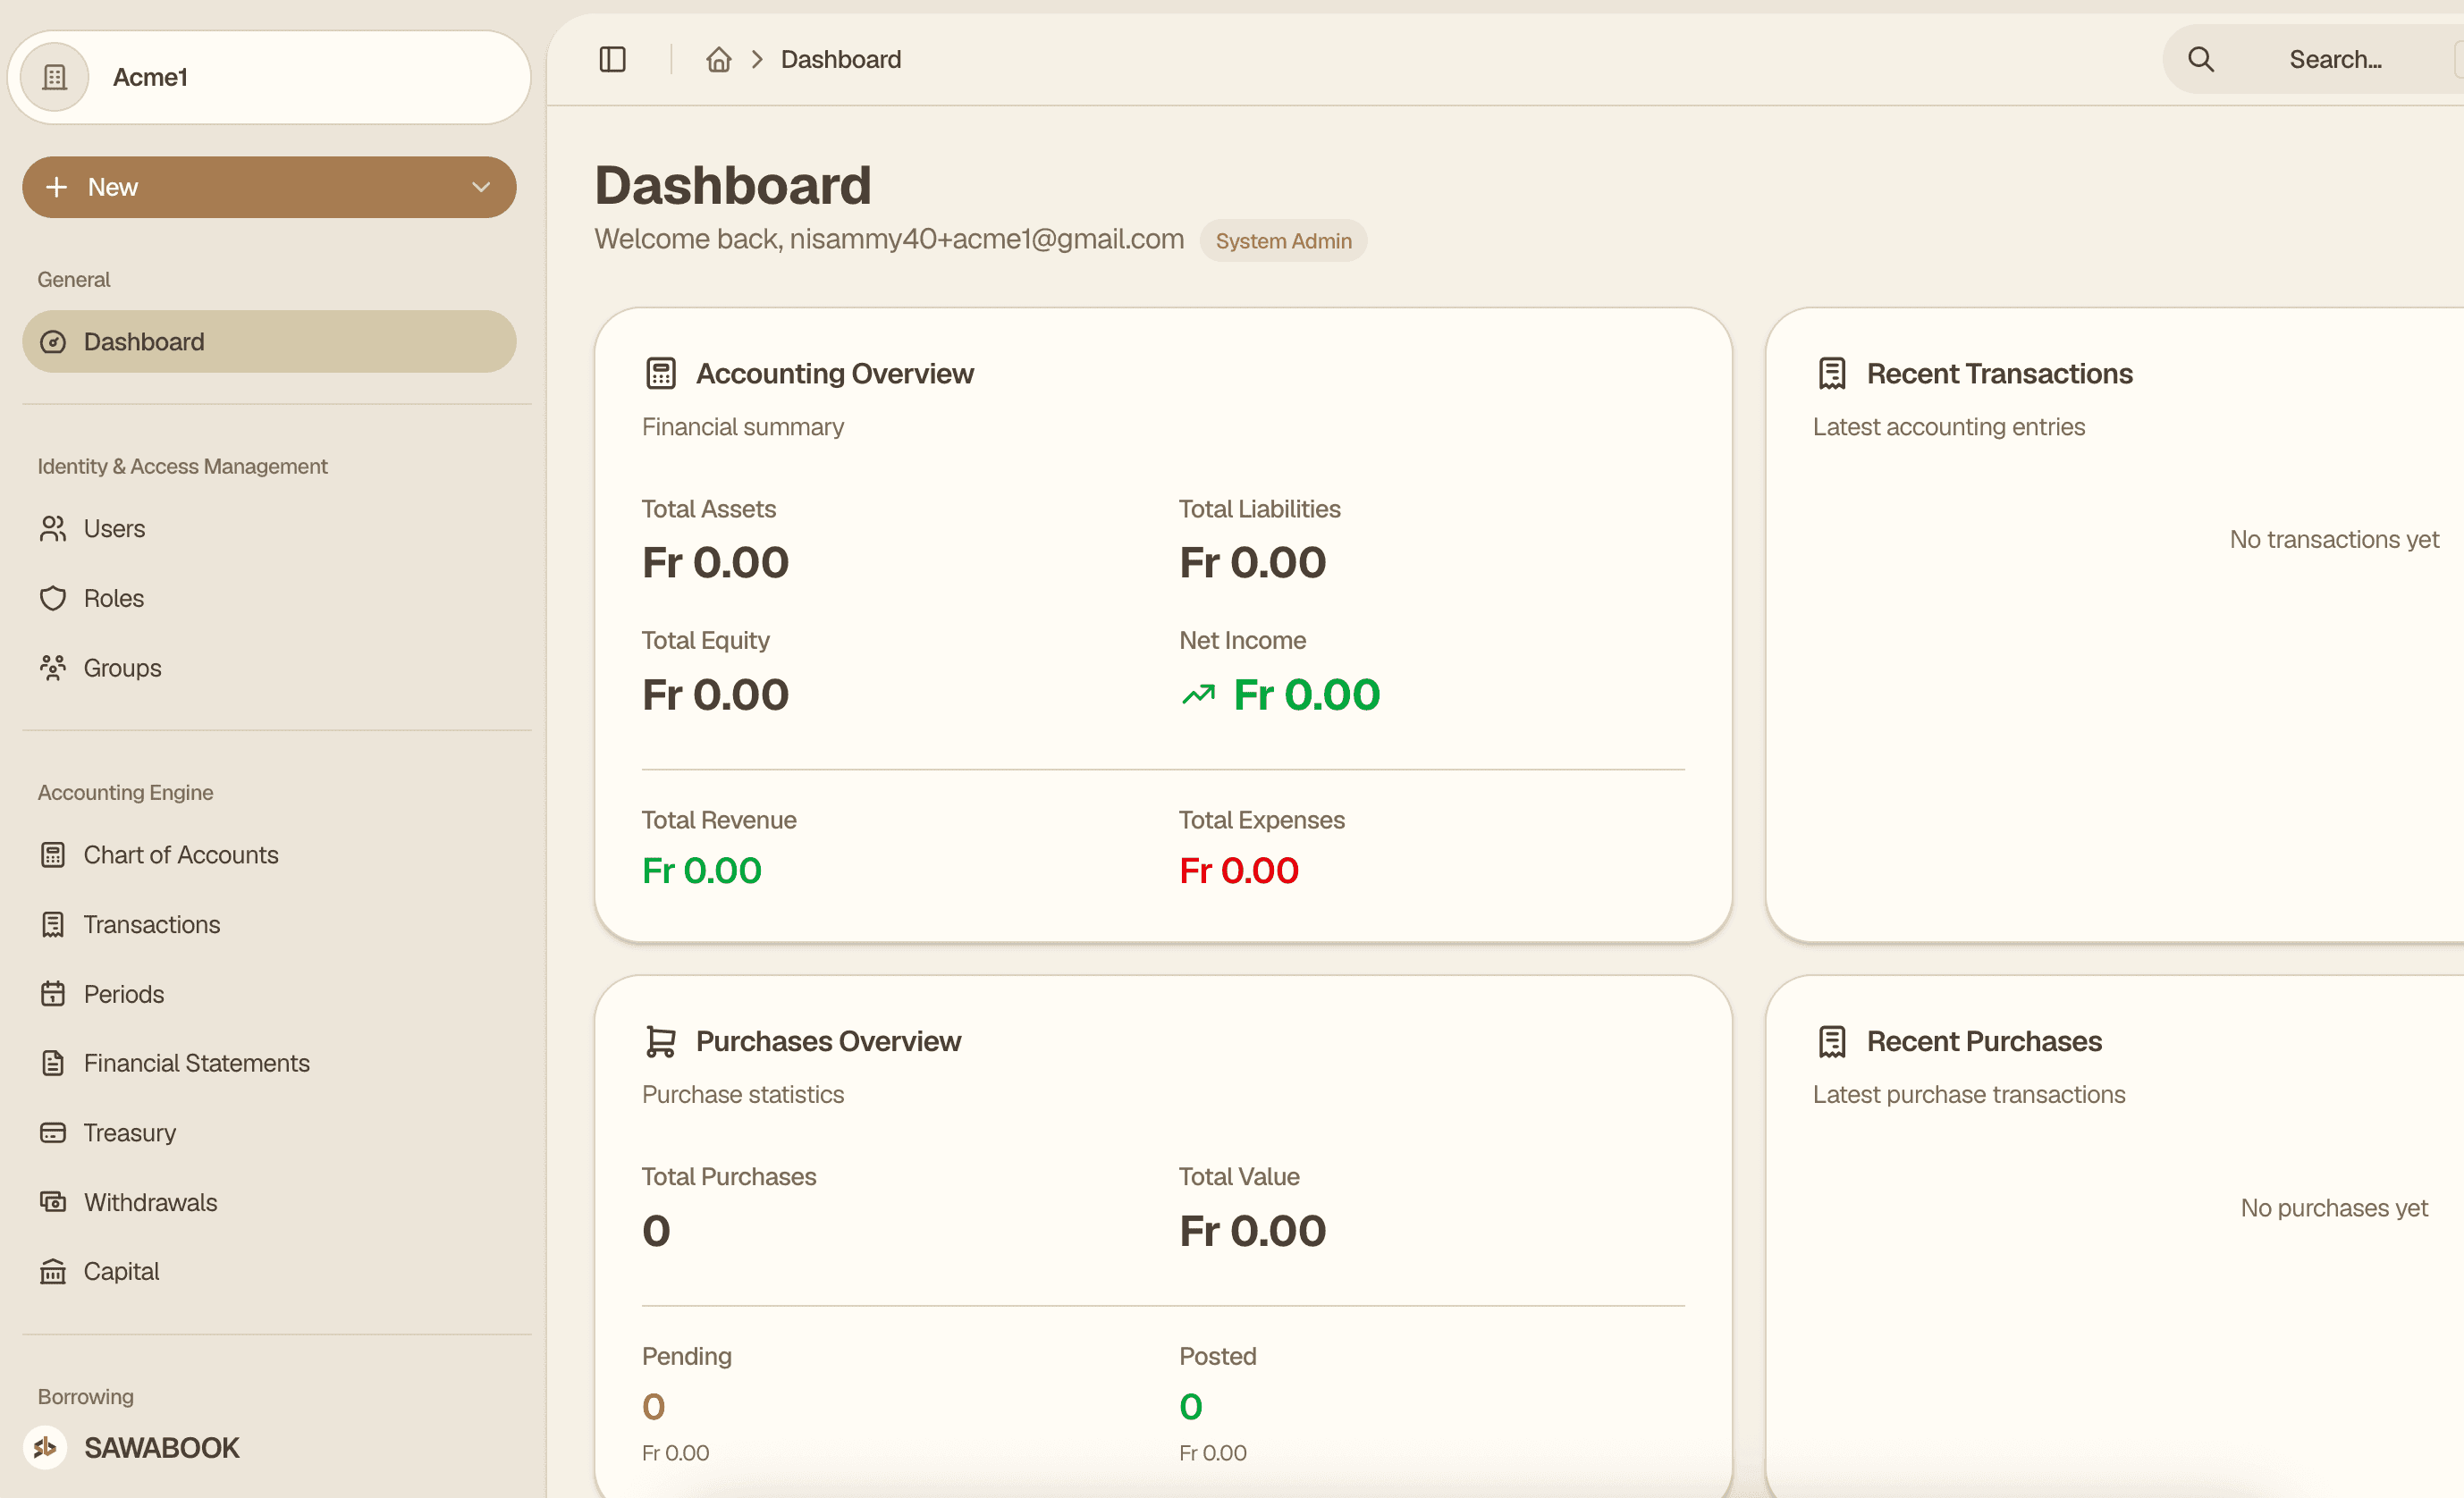The image size is (2464, 1498).
Task: Open Users in the sidebar
Action: (x=269, y=529)
